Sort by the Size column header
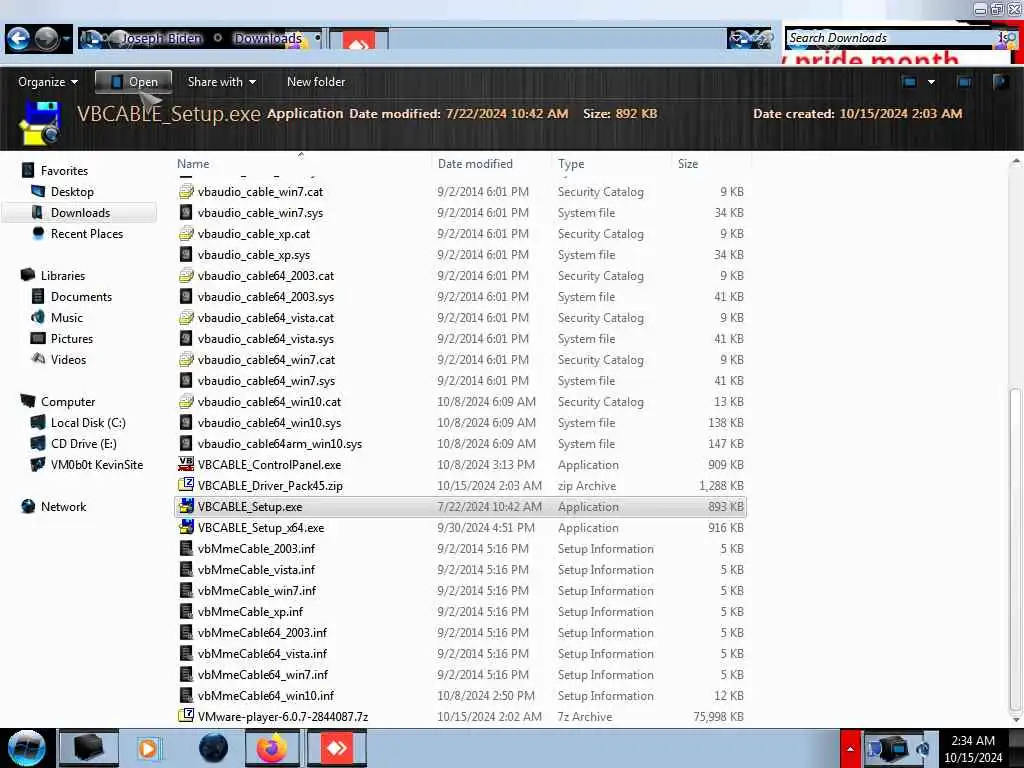Viewport: 1024px width, 768px height. click(x=688, y=164)
